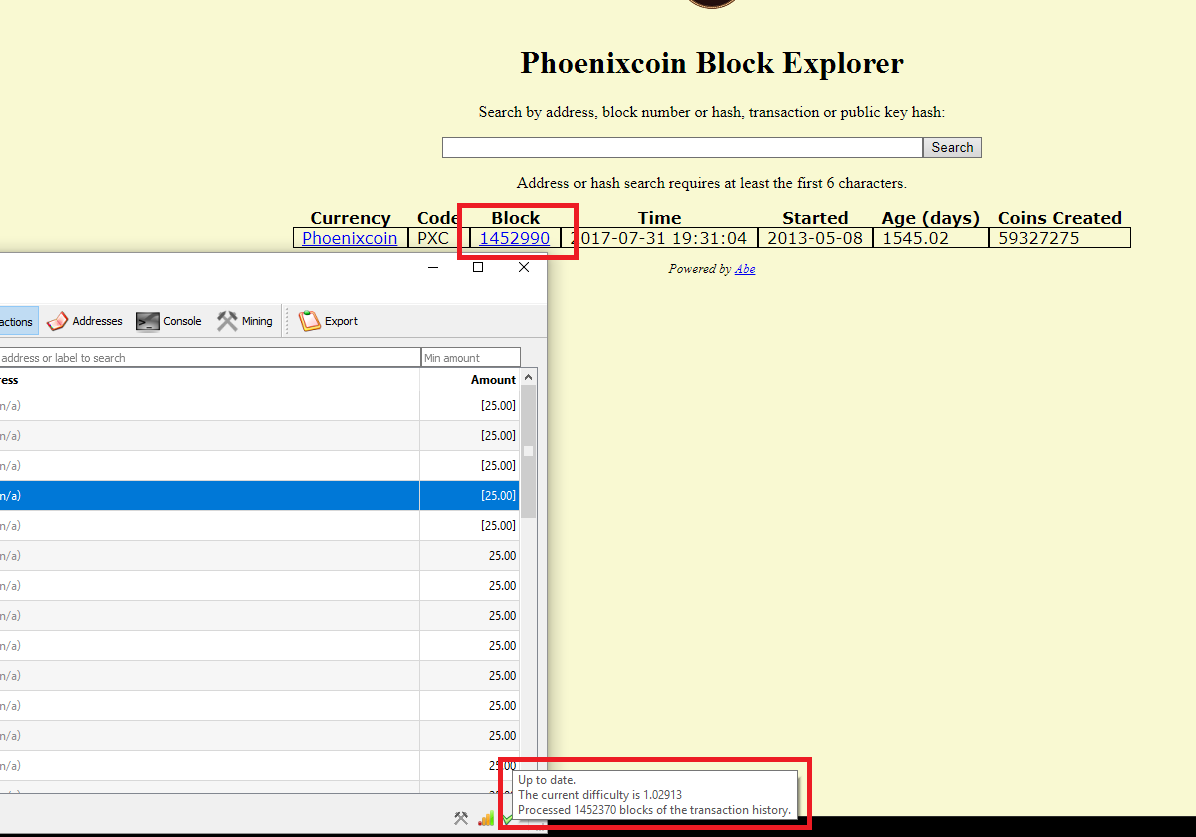Click the 'current difficulty is 1.02913' tooltip line
This screenshot has height=837, width=1196.
[600, 795]
